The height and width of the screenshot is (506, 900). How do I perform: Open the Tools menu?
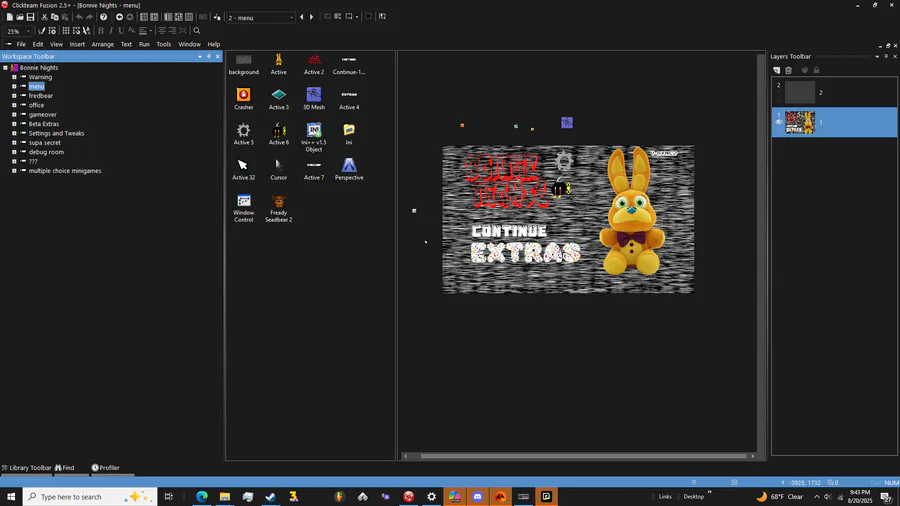coord(164,44)
